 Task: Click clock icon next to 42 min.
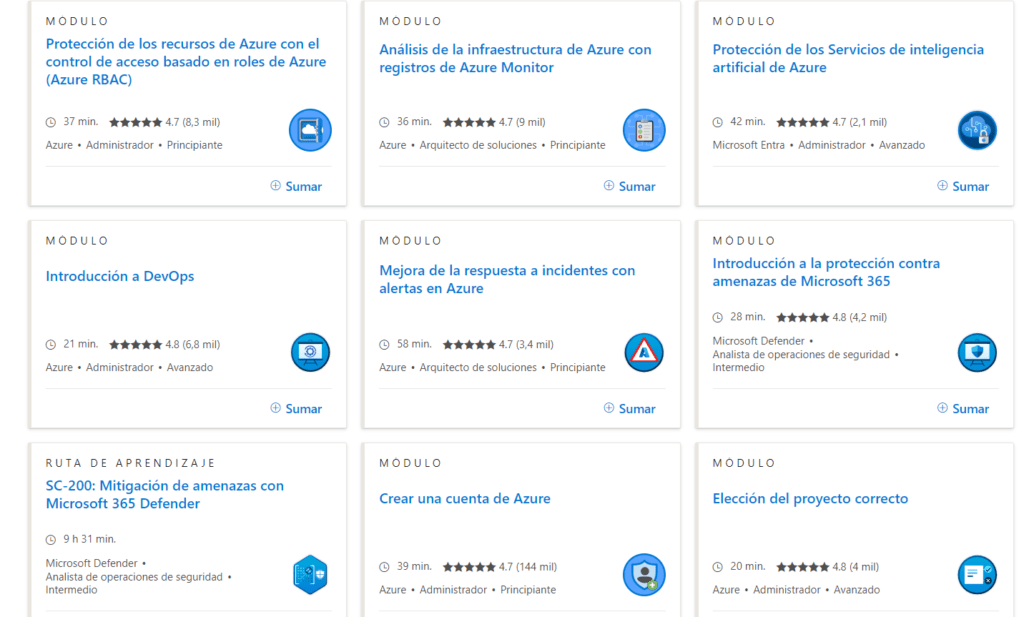click(x=717, y=122)
